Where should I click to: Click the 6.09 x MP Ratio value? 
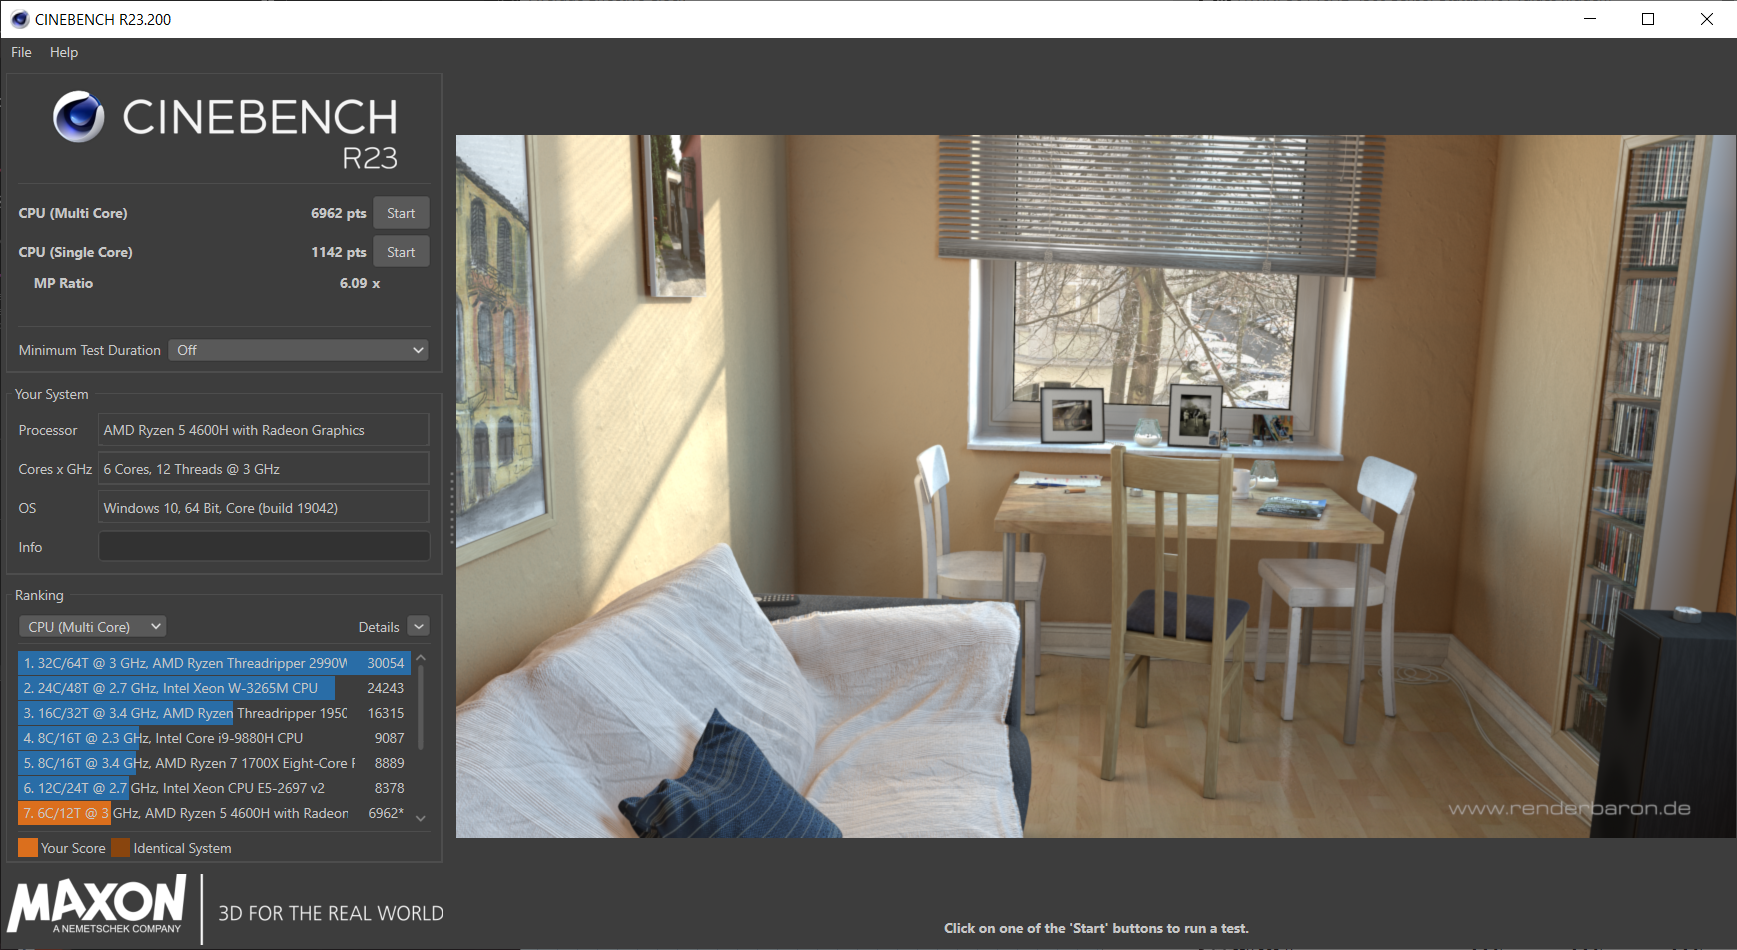[x=360, y=283]
